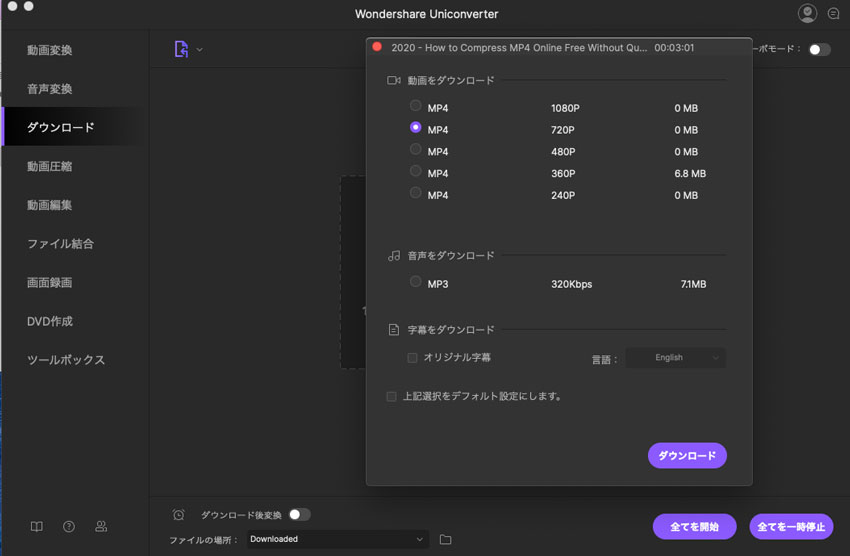Open the user account profile icon
The image size is (850, 556).
807,13
